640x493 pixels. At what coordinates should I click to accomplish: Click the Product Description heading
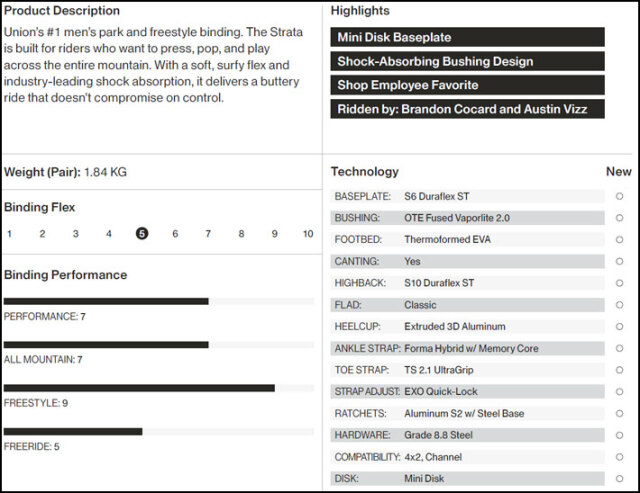pyautogui.click(x=62, y=11)
